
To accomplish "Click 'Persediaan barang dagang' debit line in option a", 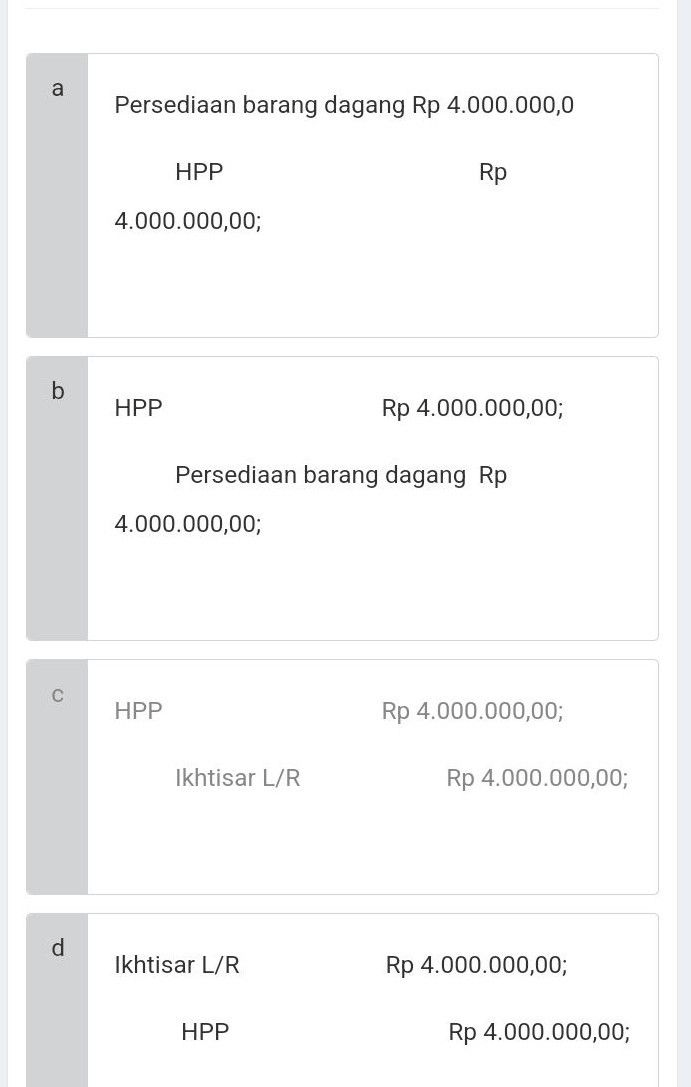I will click(344, 105).
